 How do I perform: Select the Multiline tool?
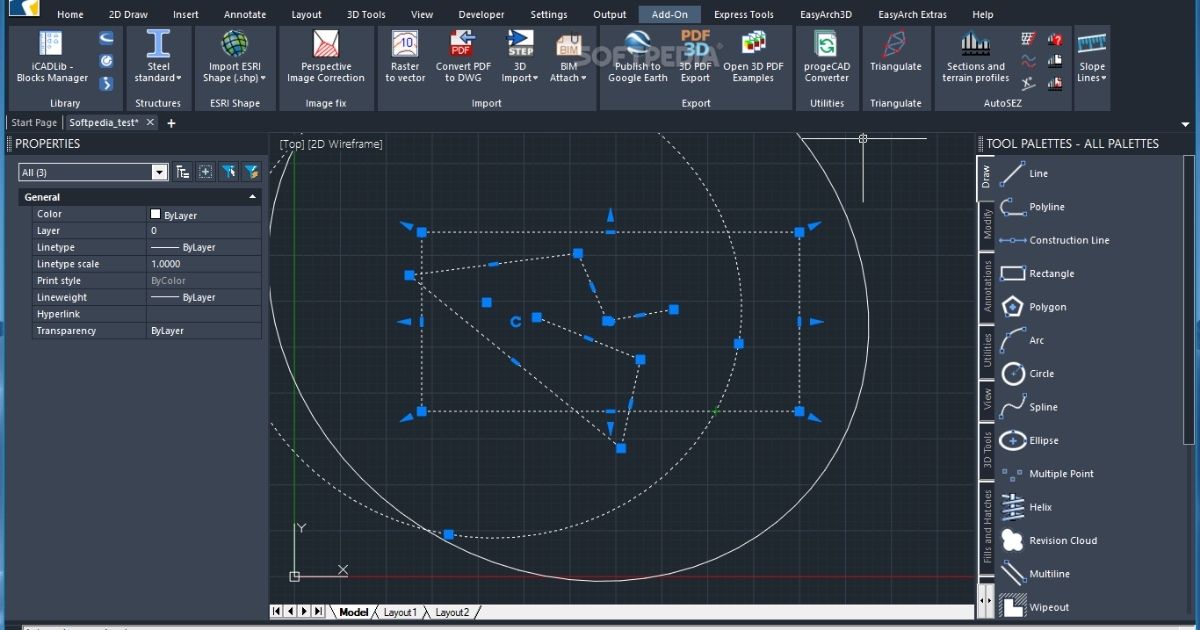pyautogui.click(x=1035, y=574)
